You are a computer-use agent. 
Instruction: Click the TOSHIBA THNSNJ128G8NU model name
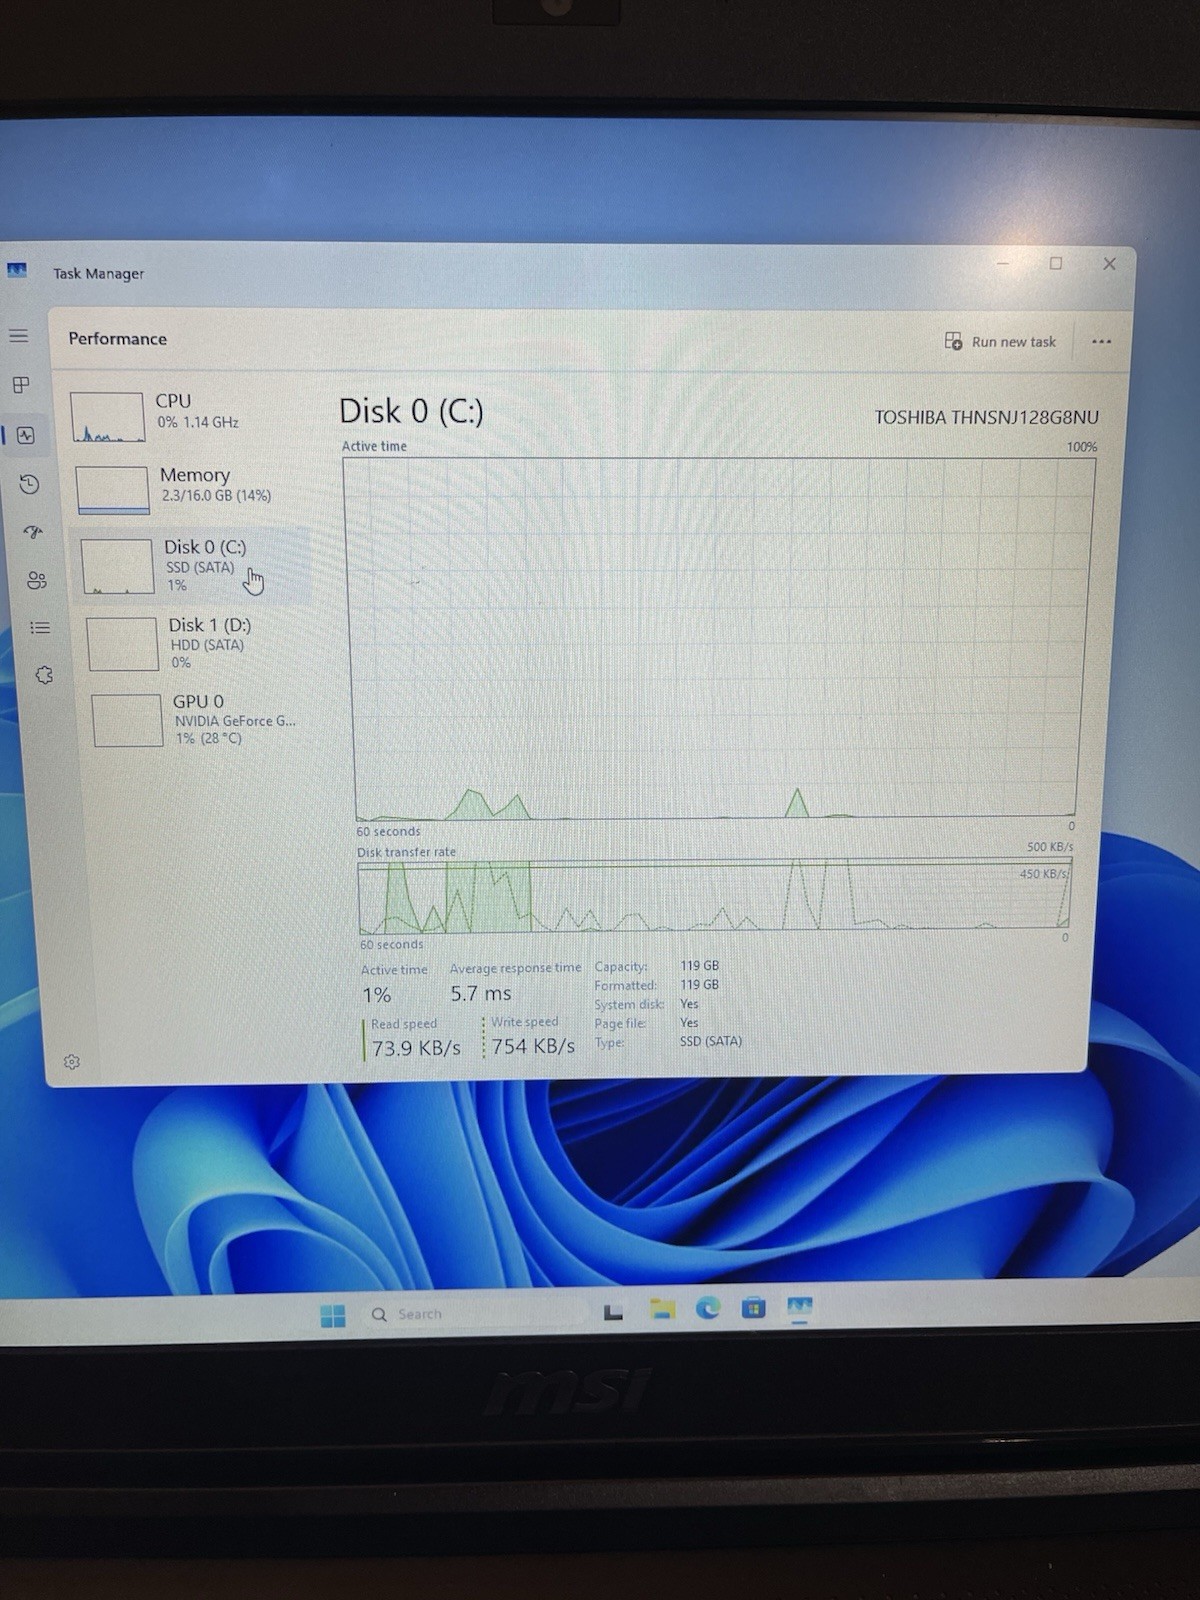986,418
